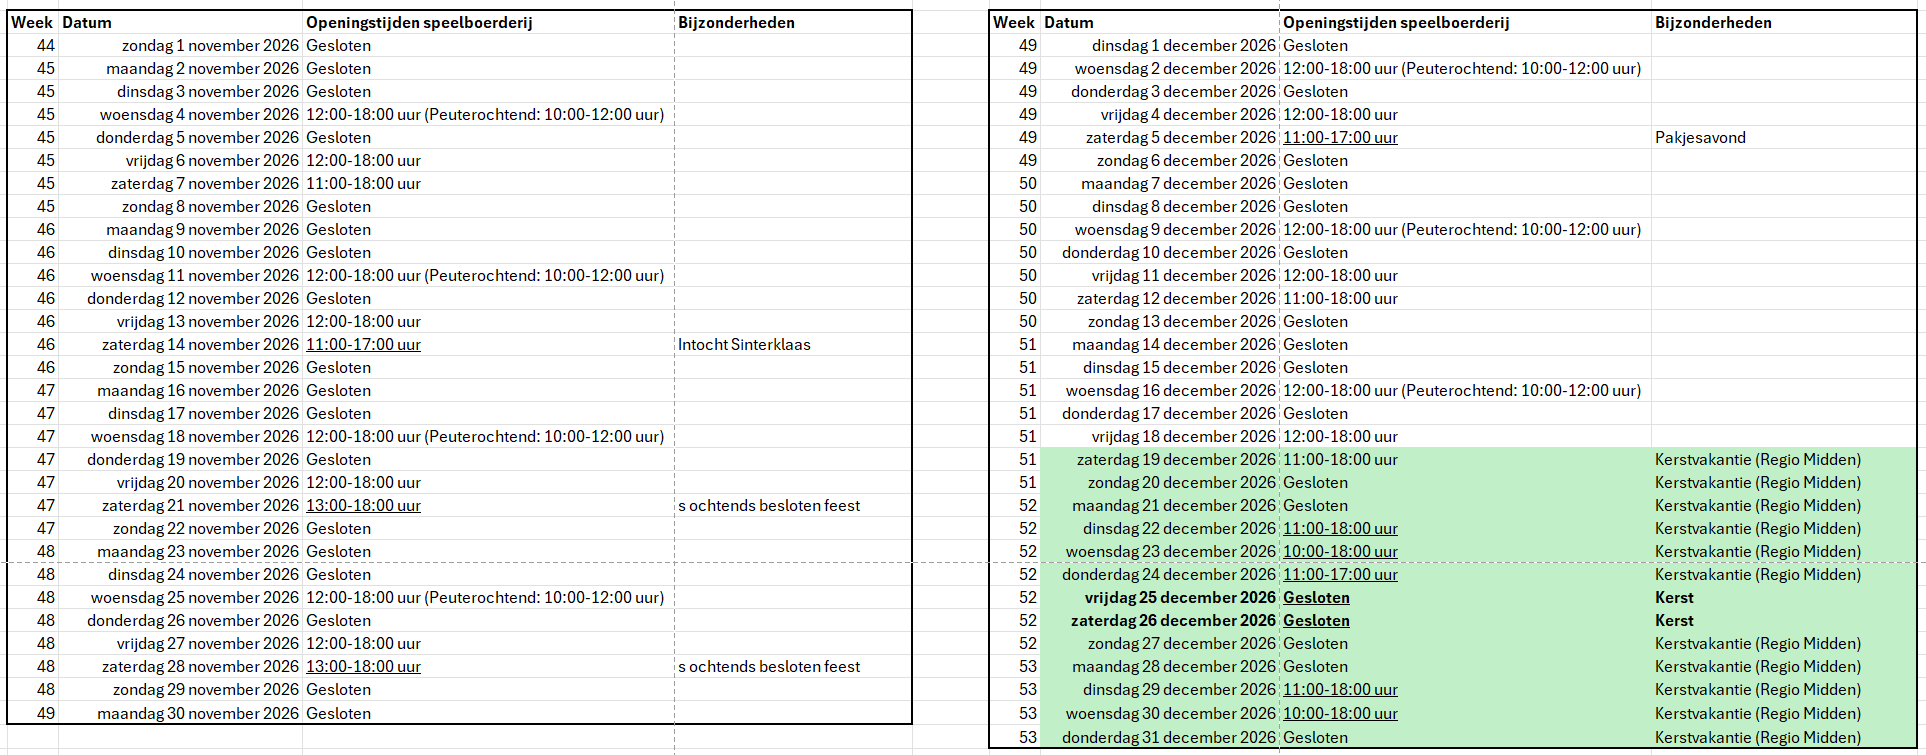
Task: Click 'Bijzonderheden' header in the right table
Action: [1712, 22]
